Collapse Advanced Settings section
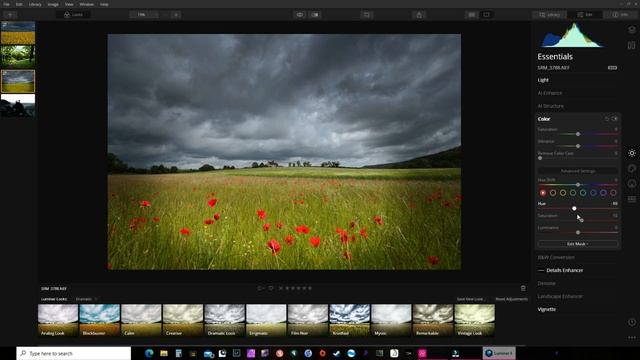 coord(578,171)
